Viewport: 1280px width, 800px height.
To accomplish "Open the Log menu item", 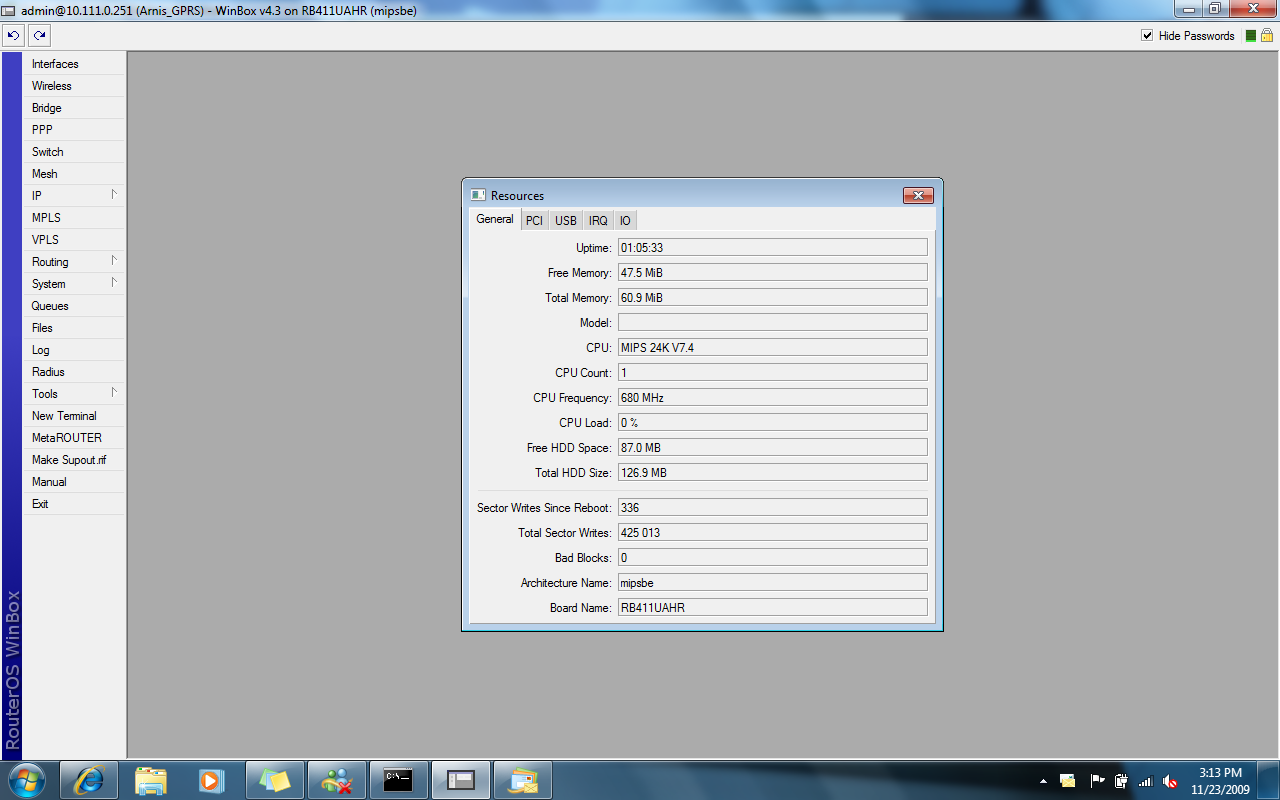I will 74,350.
